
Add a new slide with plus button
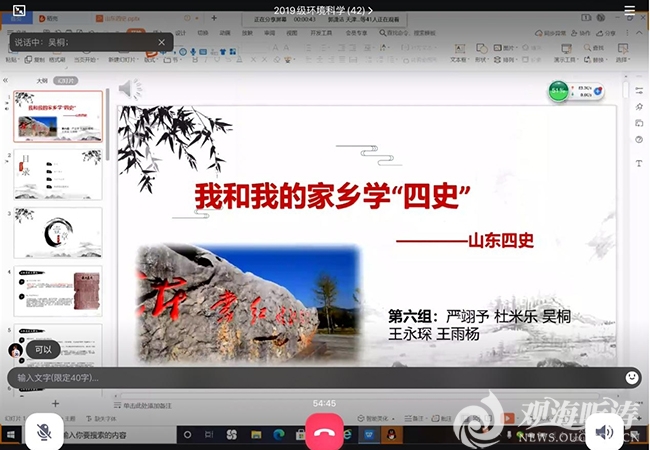coord(56,403)
